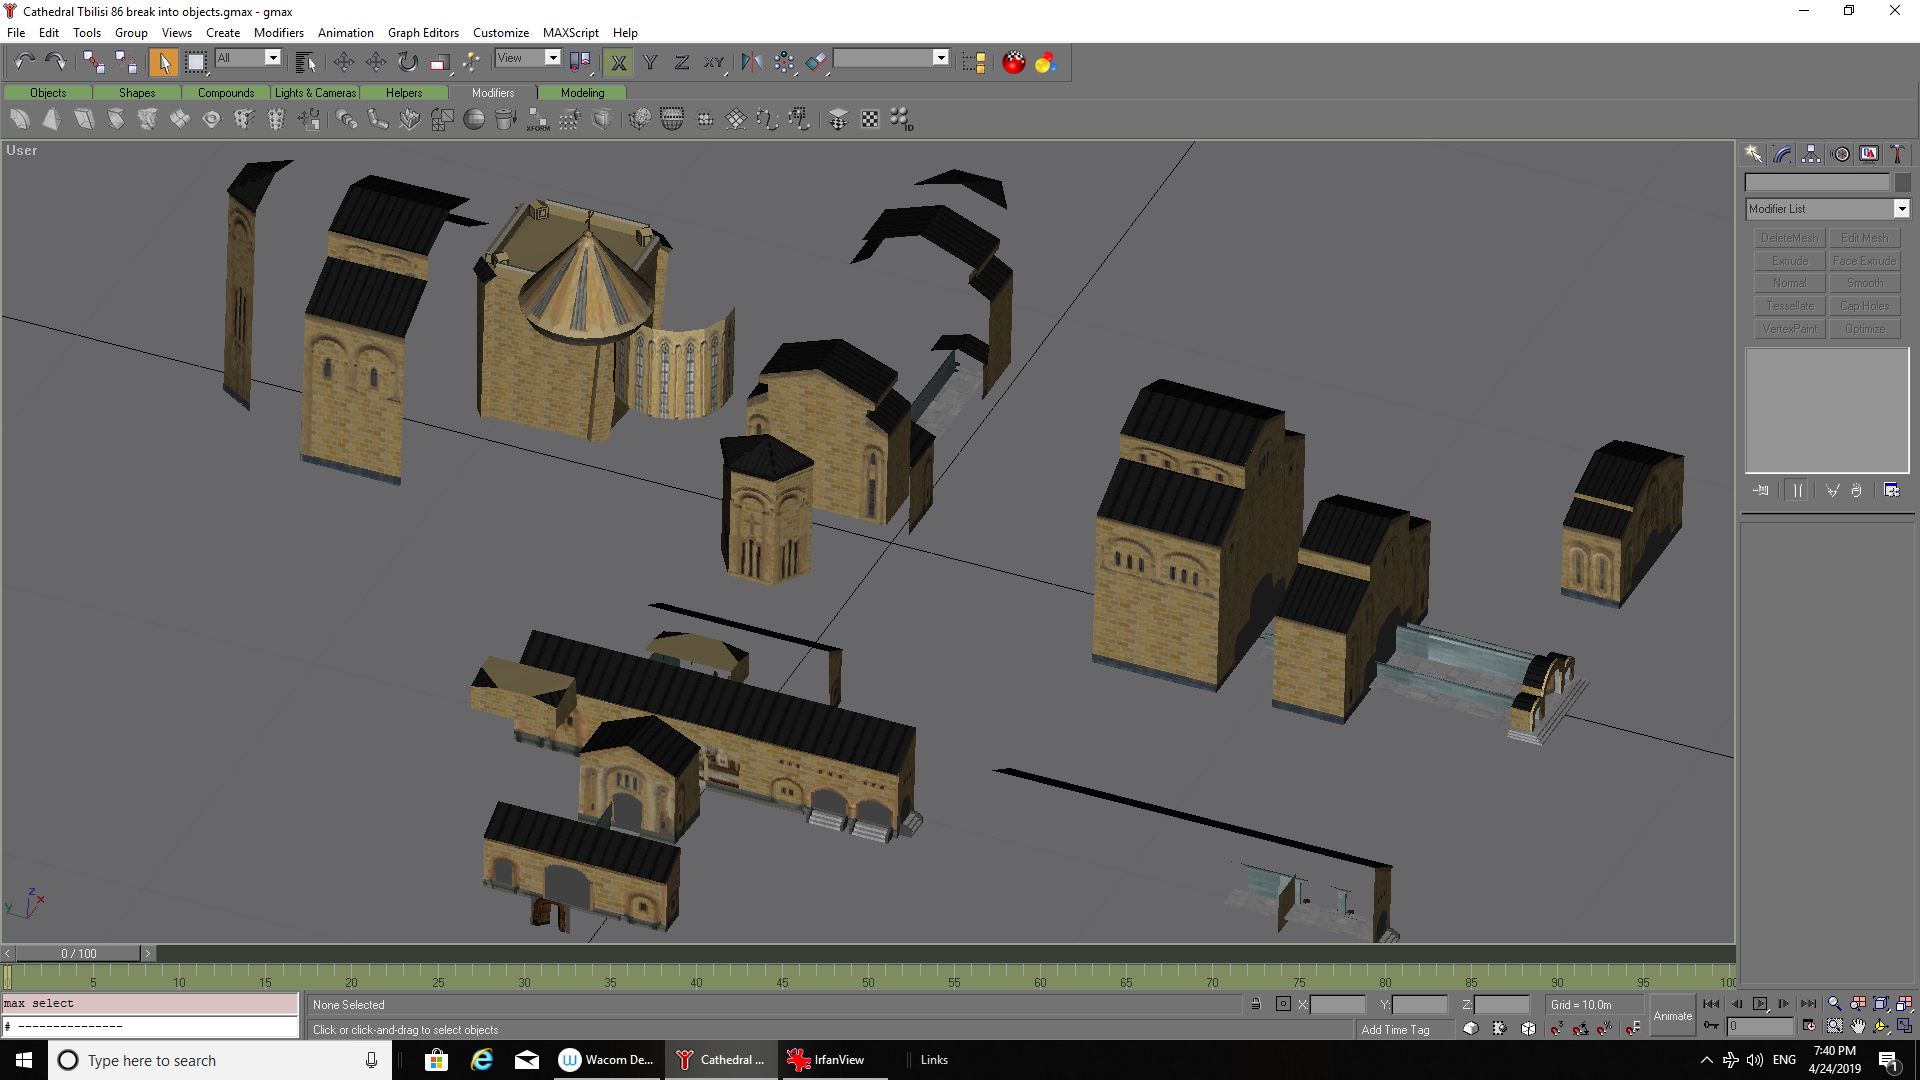
Task: Toggle restrict to X axis
Action: click(618, 62)
